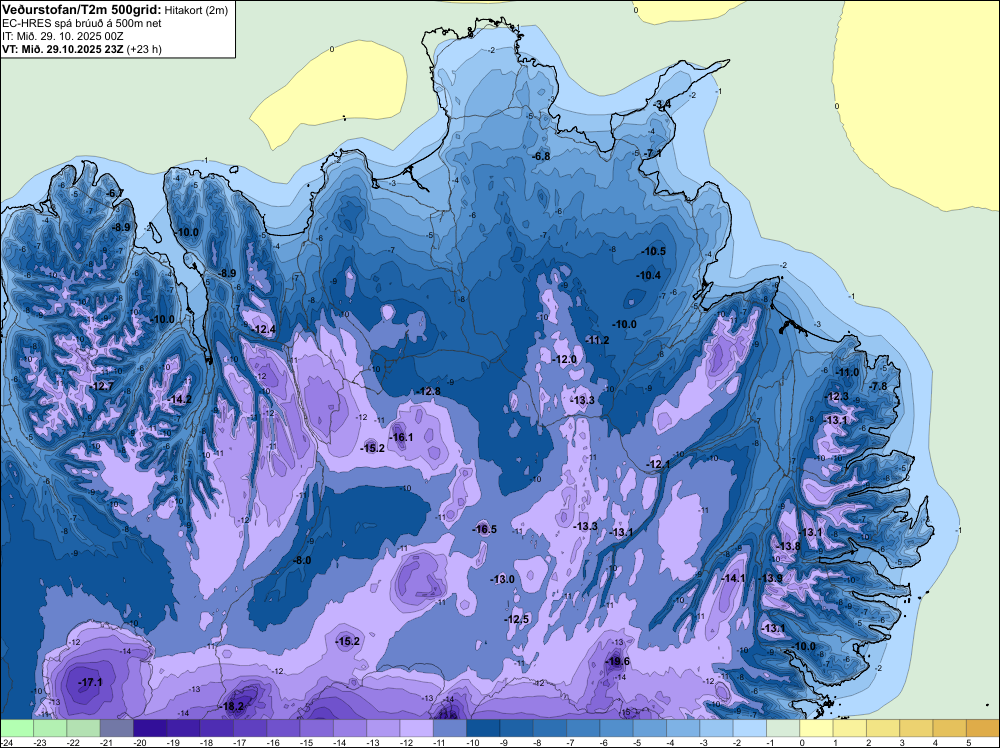Click the -11.2 temperature label
This screenshot has width=1000, height=748.
(x=598, y=341)
